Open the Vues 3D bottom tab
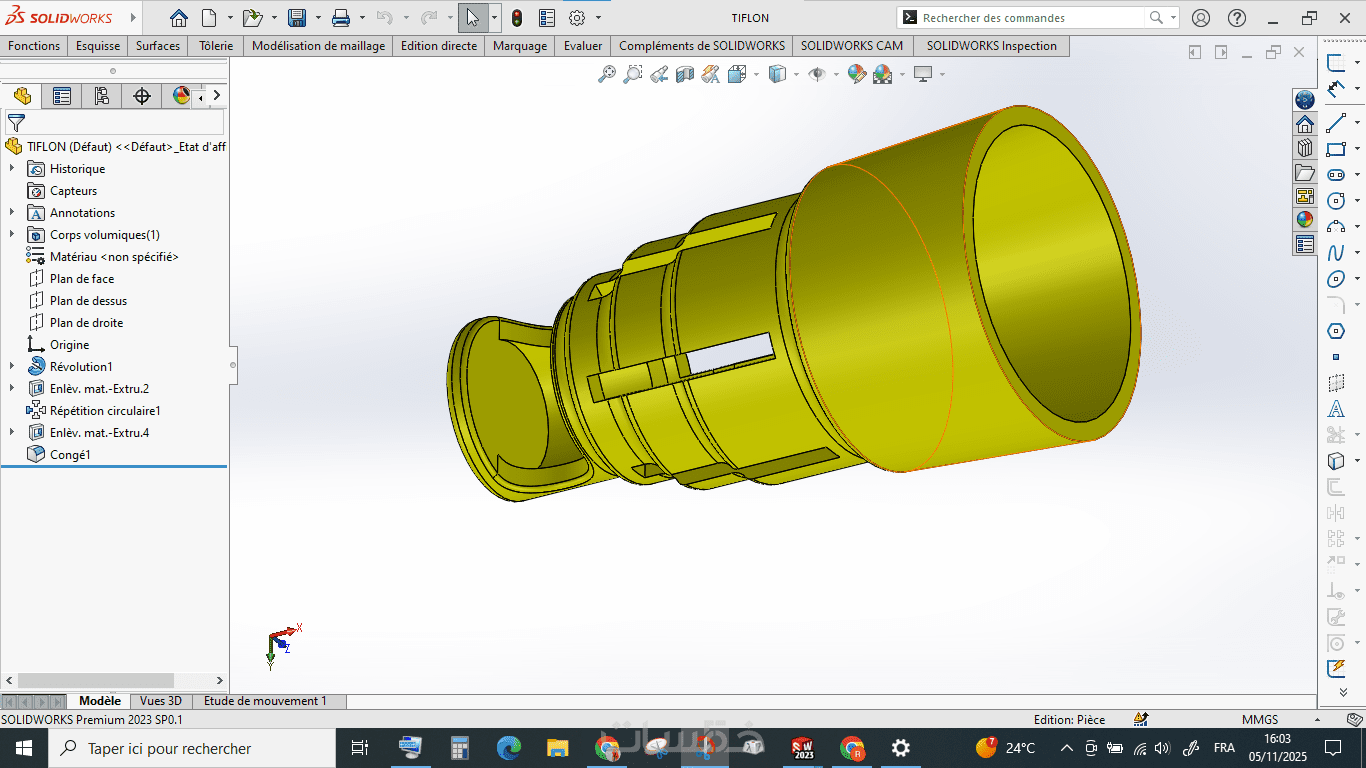 pos(161,701)
